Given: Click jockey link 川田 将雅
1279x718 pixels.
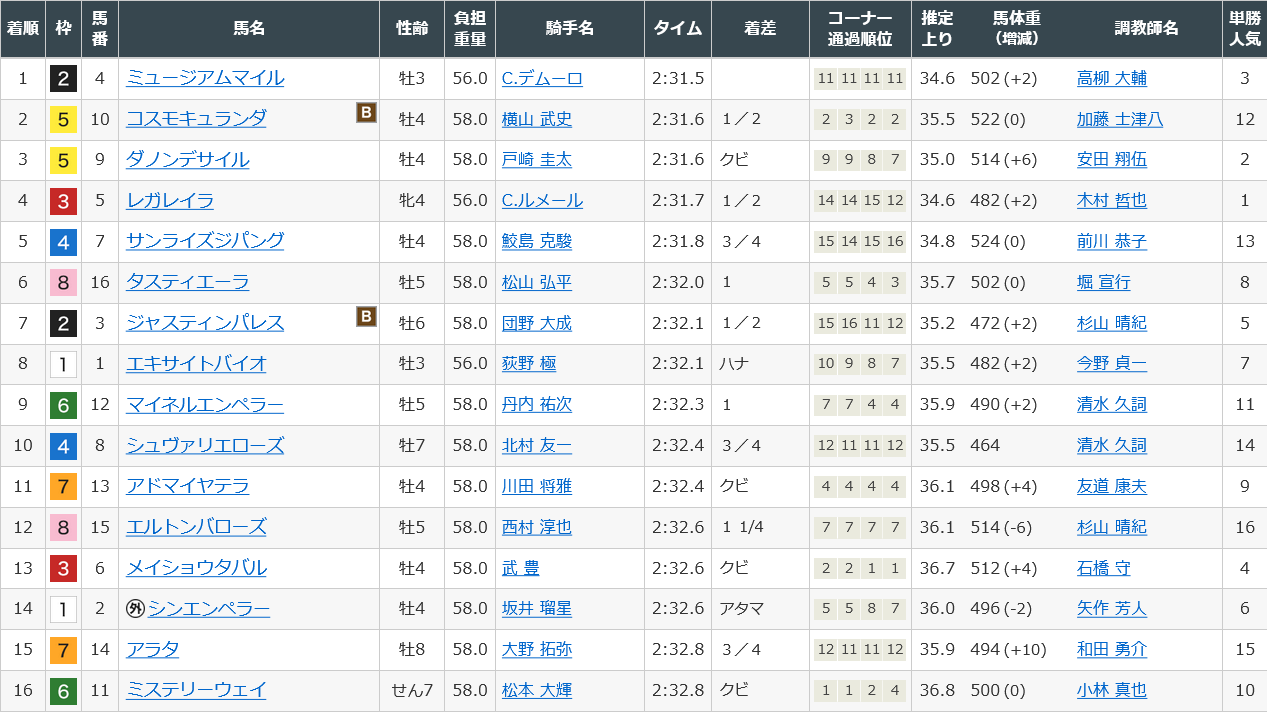Looking at the screenshot, I should point(536,487).
